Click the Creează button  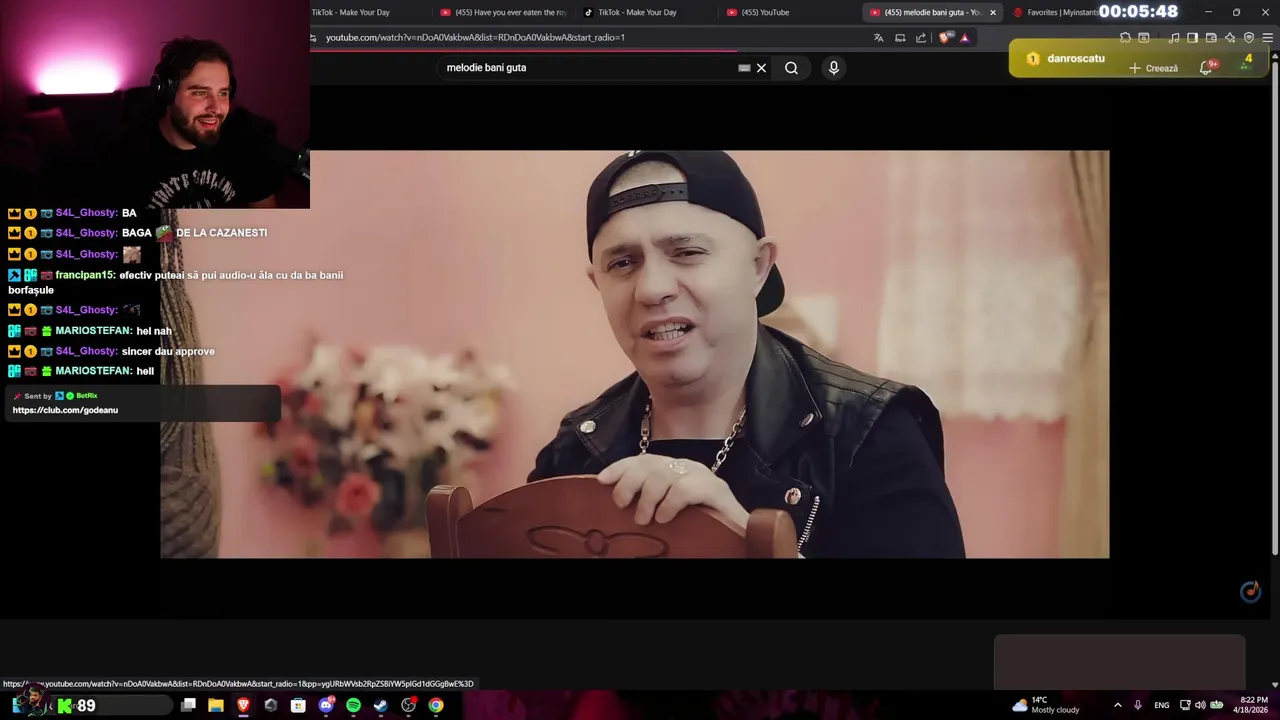pyautogui.click(x=1154, y=68)
